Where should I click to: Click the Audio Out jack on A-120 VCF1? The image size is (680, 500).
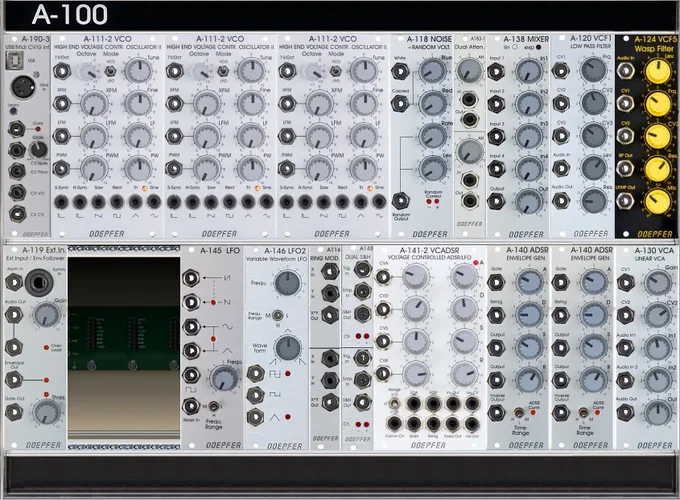561,200
